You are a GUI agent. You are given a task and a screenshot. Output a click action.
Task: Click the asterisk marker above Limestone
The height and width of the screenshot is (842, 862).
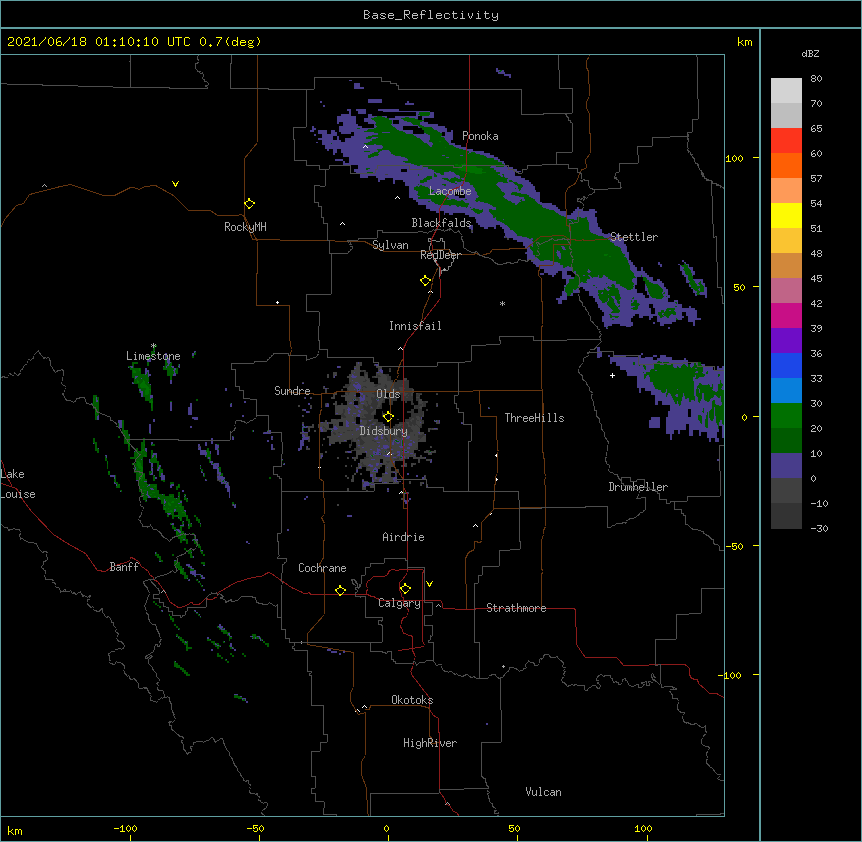(153, 346)
